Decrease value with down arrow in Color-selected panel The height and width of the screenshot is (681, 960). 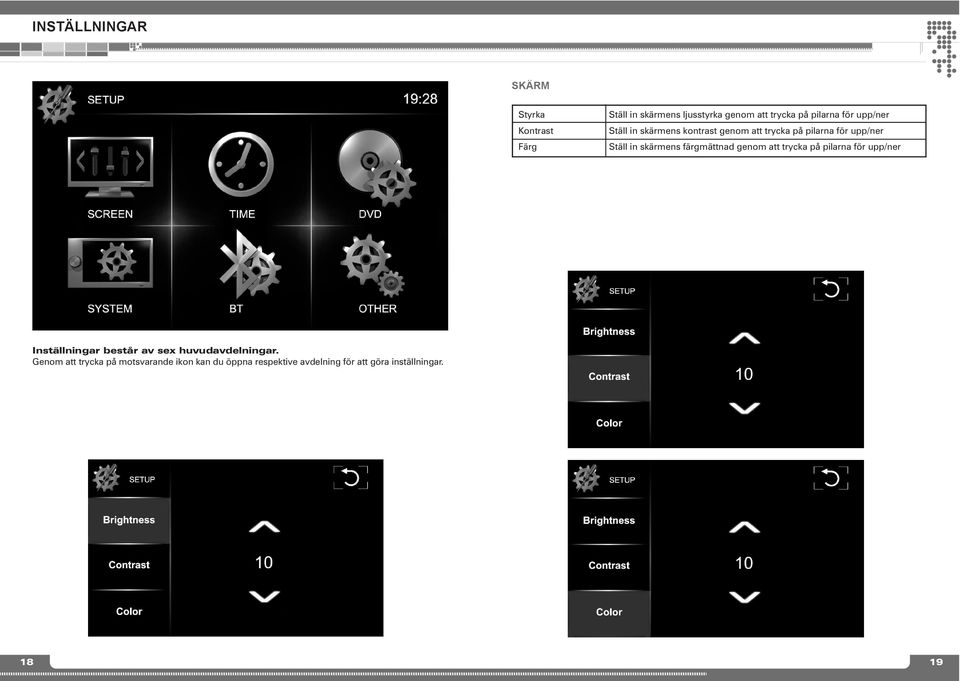(744, 597)
